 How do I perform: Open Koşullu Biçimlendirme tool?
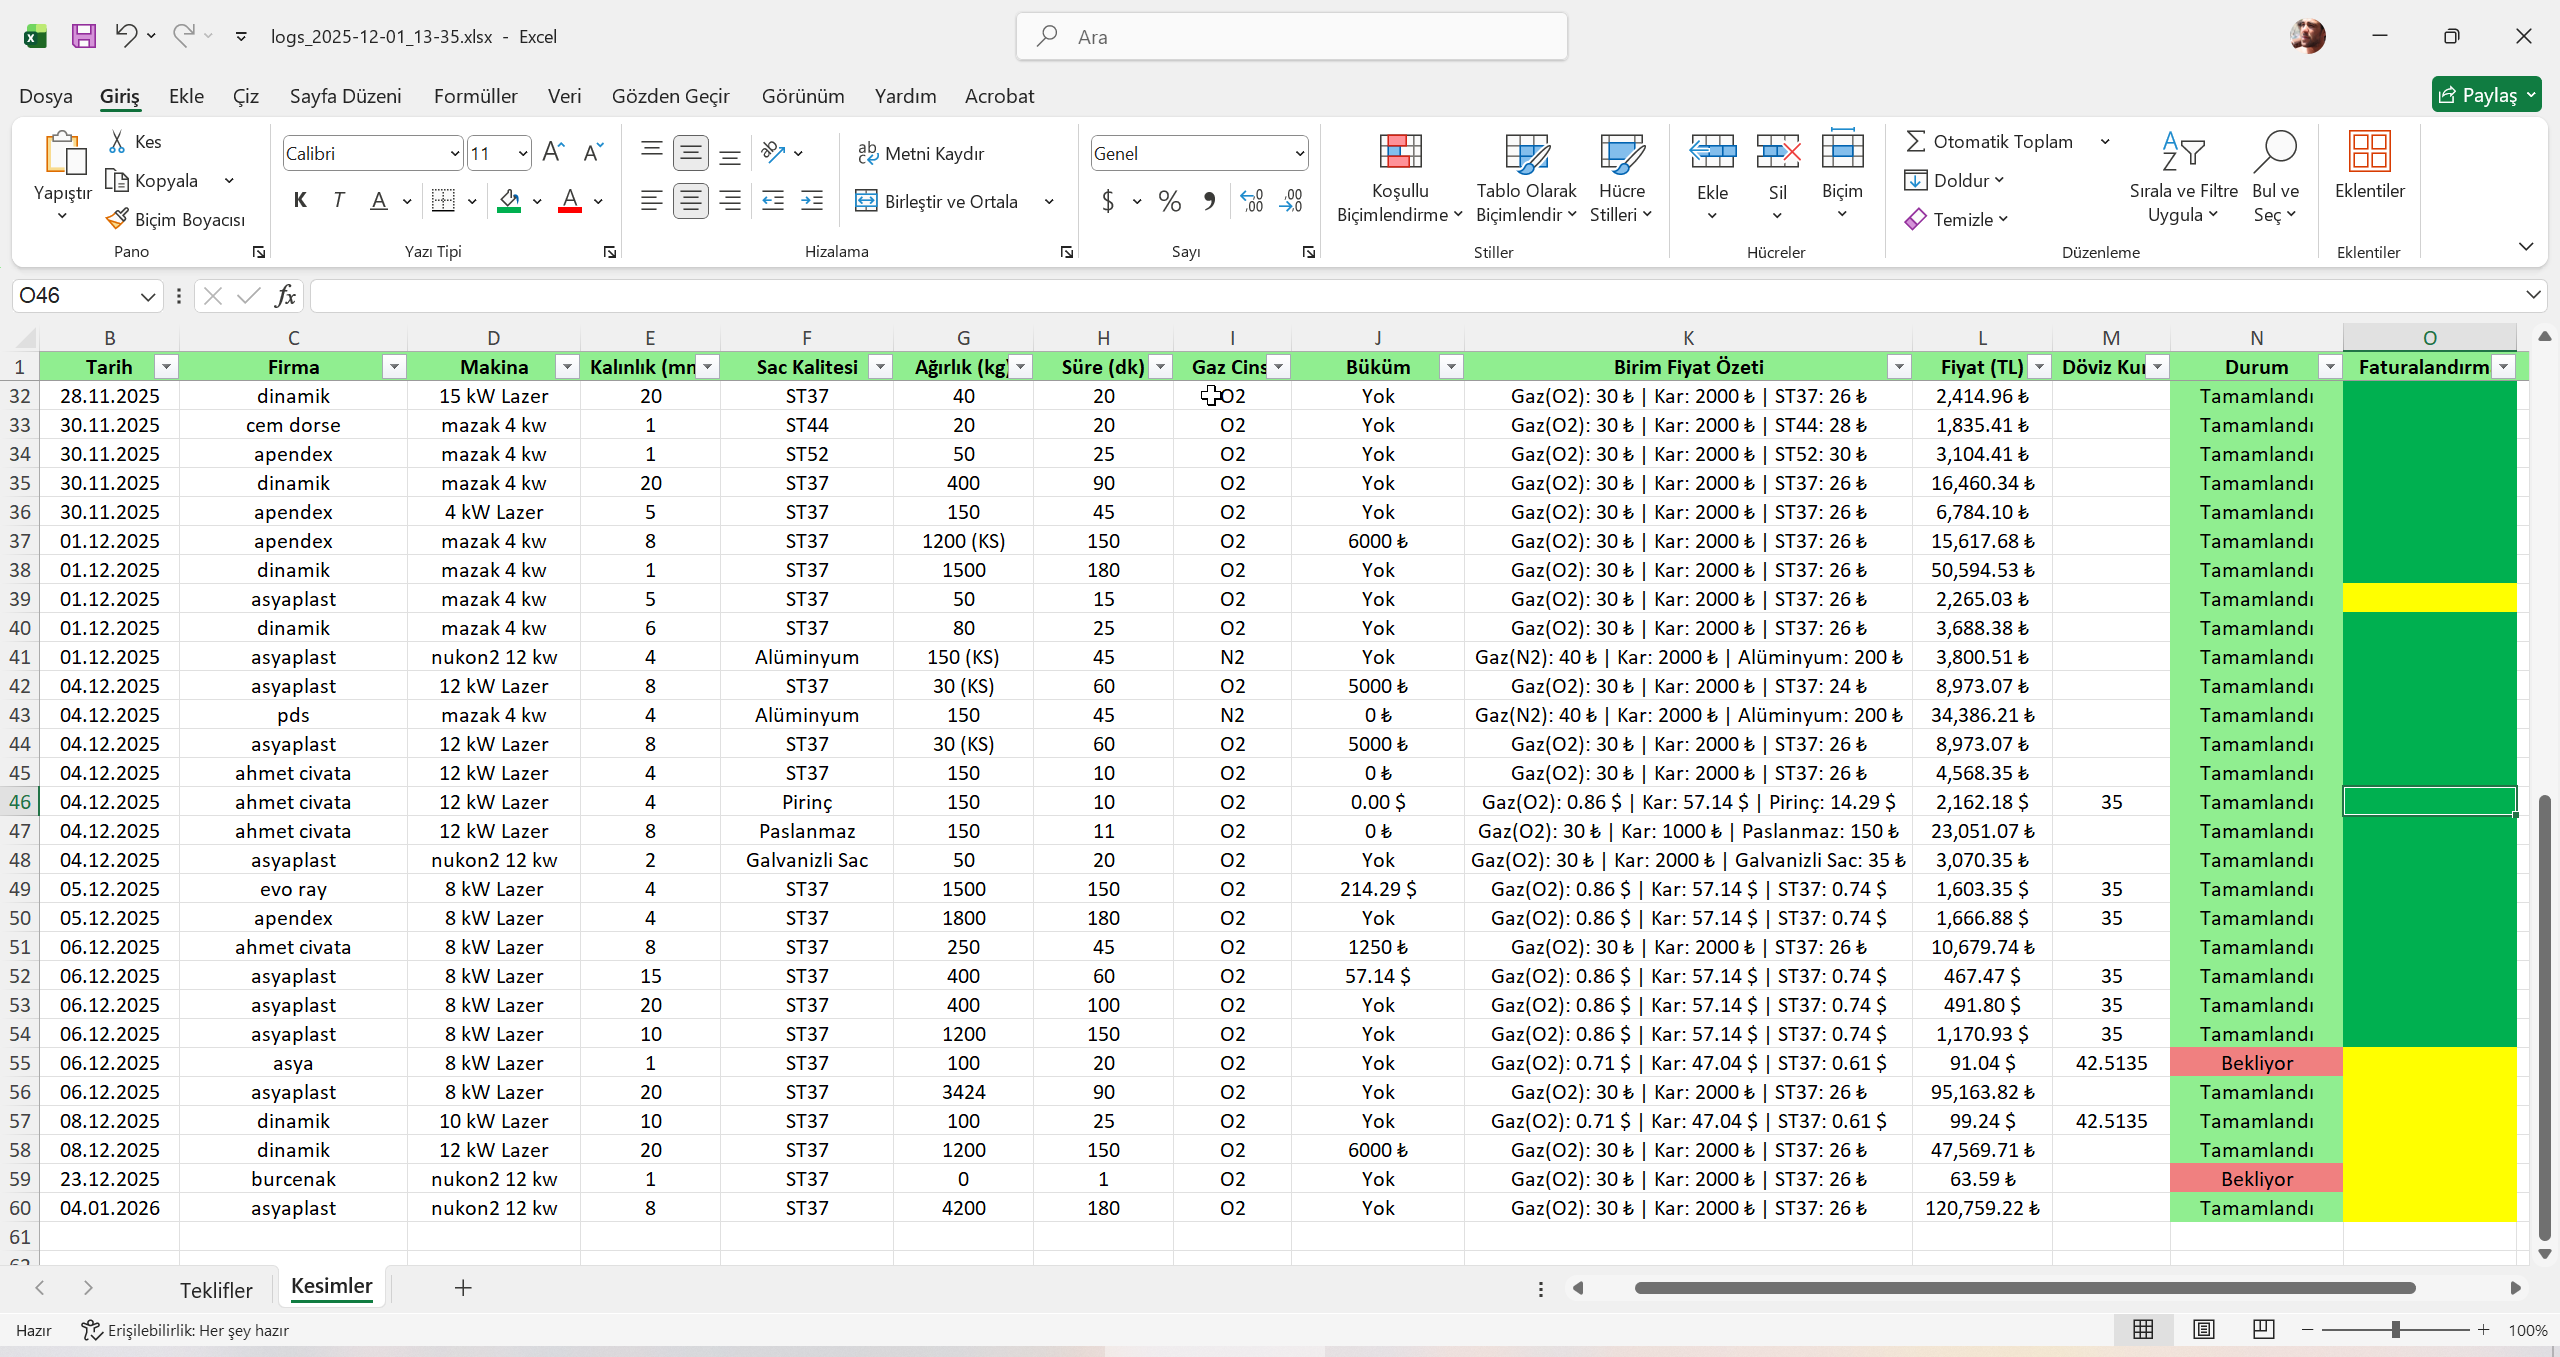pyautogui.click(x=1399, y=180)
